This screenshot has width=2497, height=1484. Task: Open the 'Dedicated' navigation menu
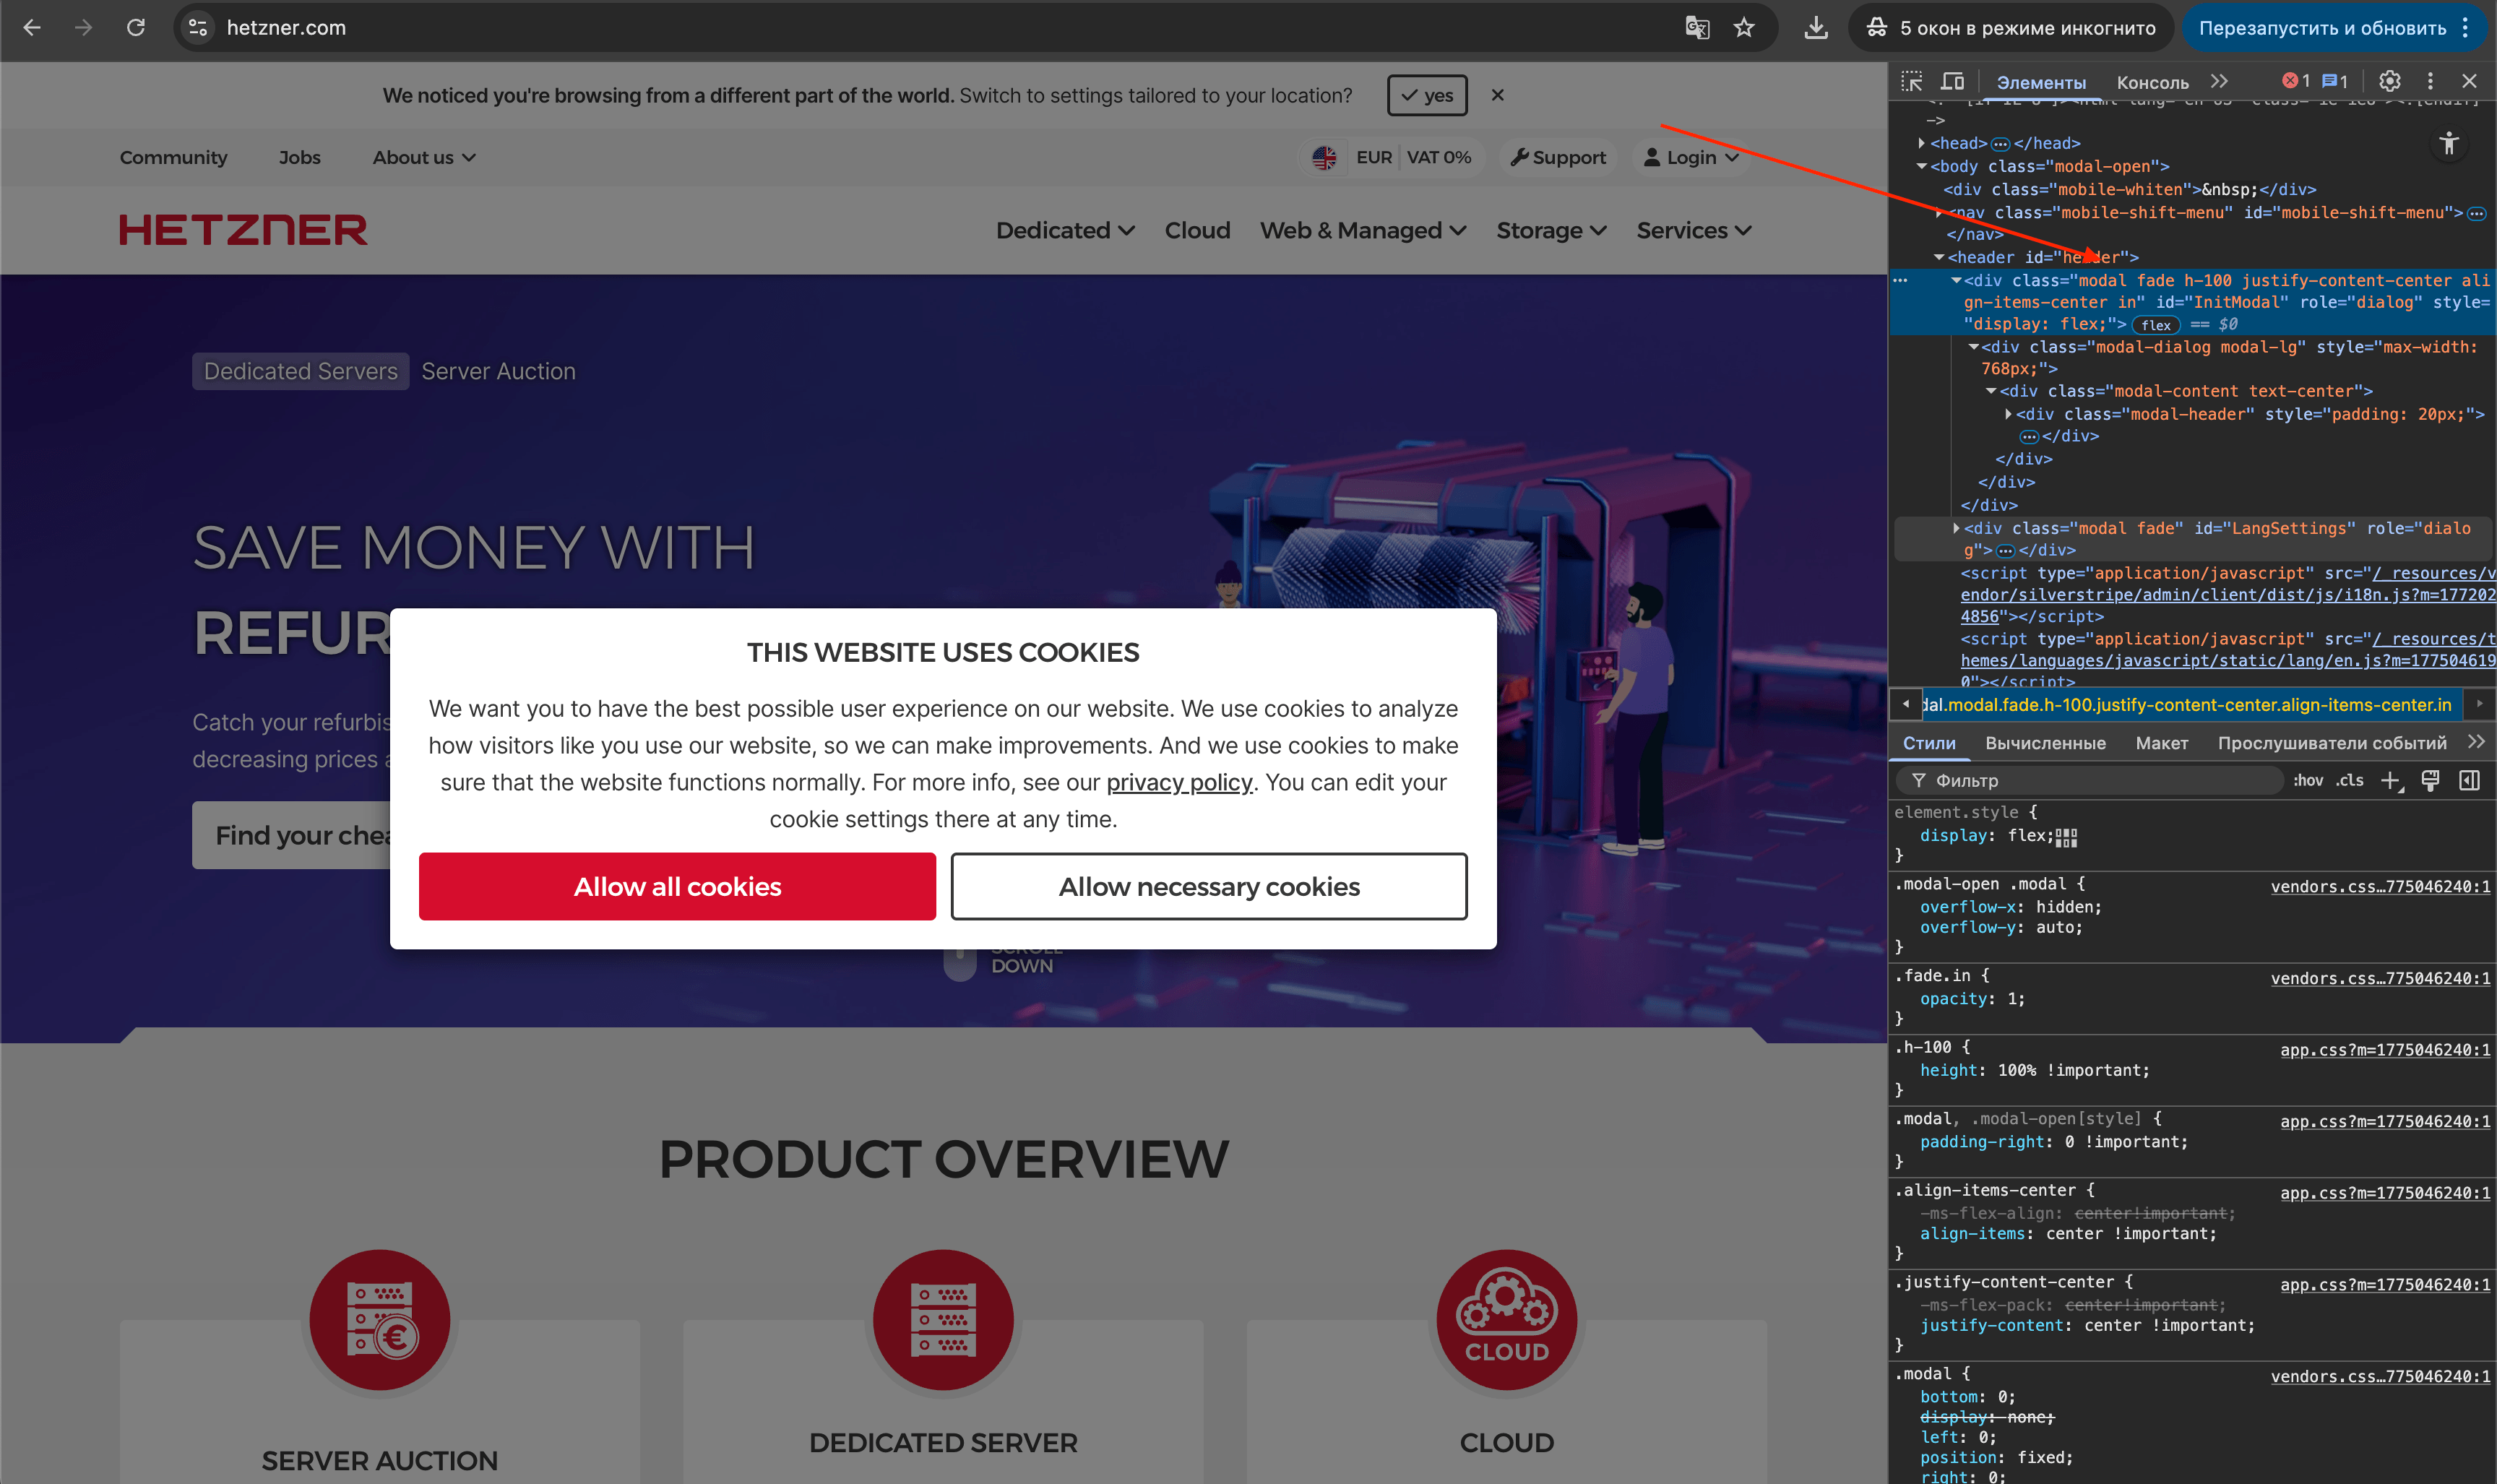pyautogui.click(x=1065, y=231)
